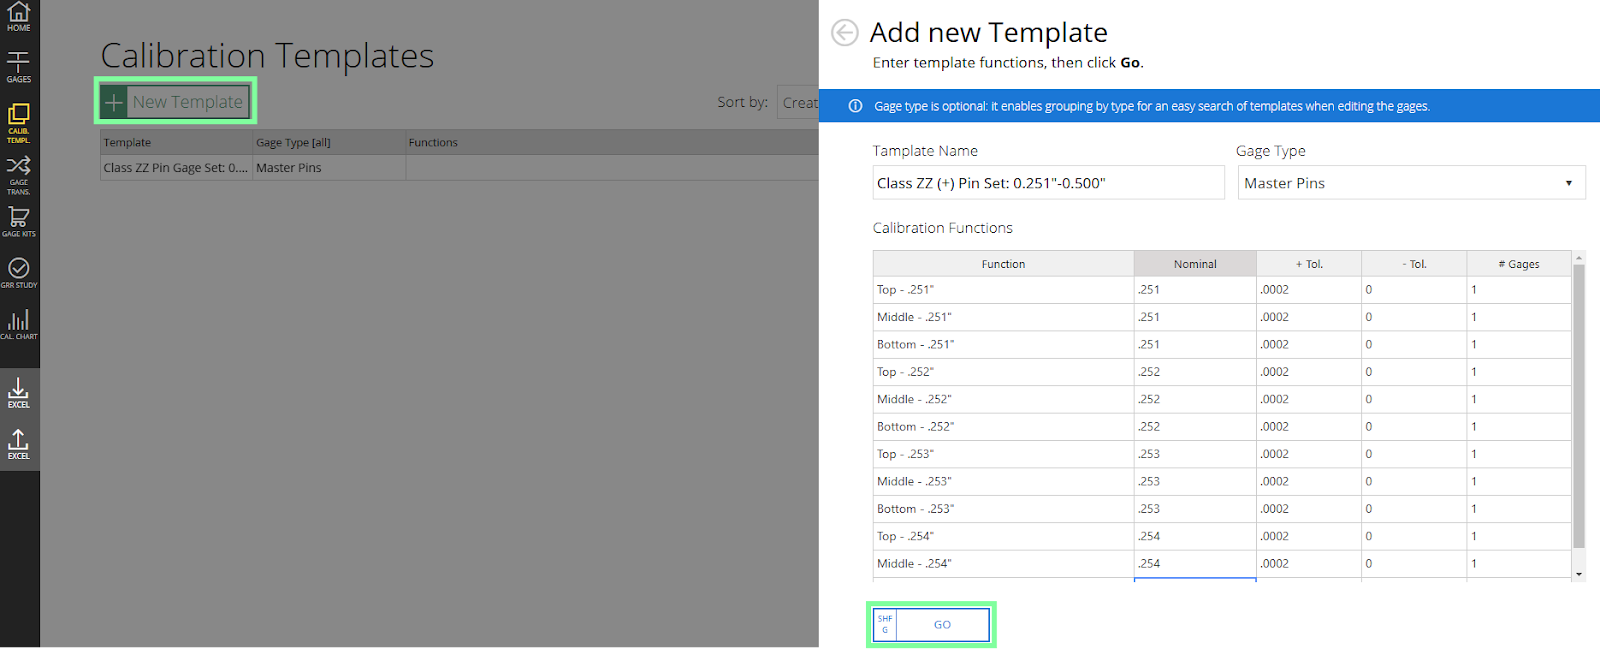This screenshot has height=649, width=1600.
Task: Click # Gages cell in 'Top - .254"' row
Action: click(1519, 536)
